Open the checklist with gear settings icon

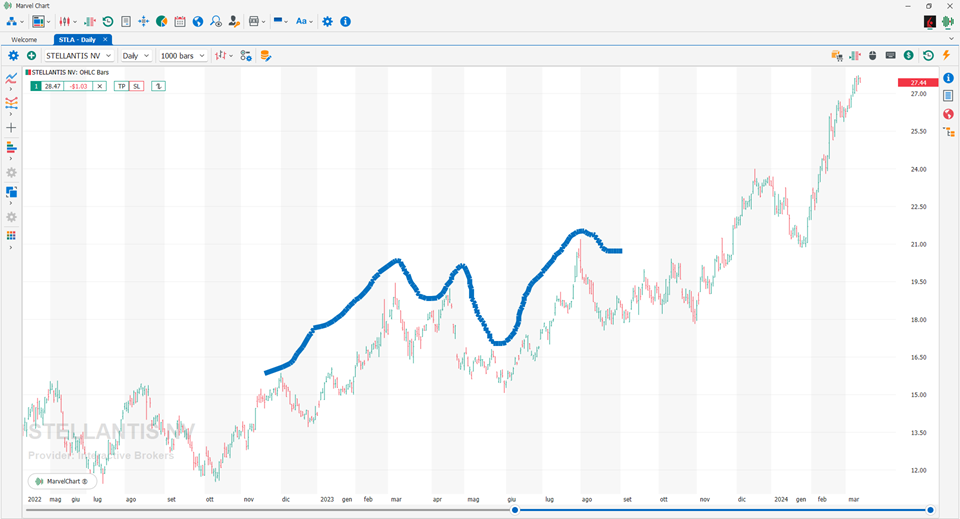(246, 56)
